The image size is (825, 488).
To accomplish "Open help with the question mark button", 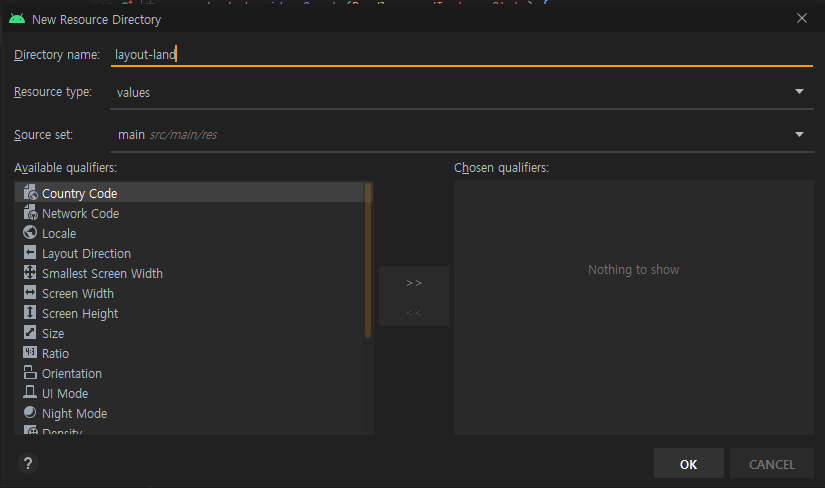I will point(28,463).
